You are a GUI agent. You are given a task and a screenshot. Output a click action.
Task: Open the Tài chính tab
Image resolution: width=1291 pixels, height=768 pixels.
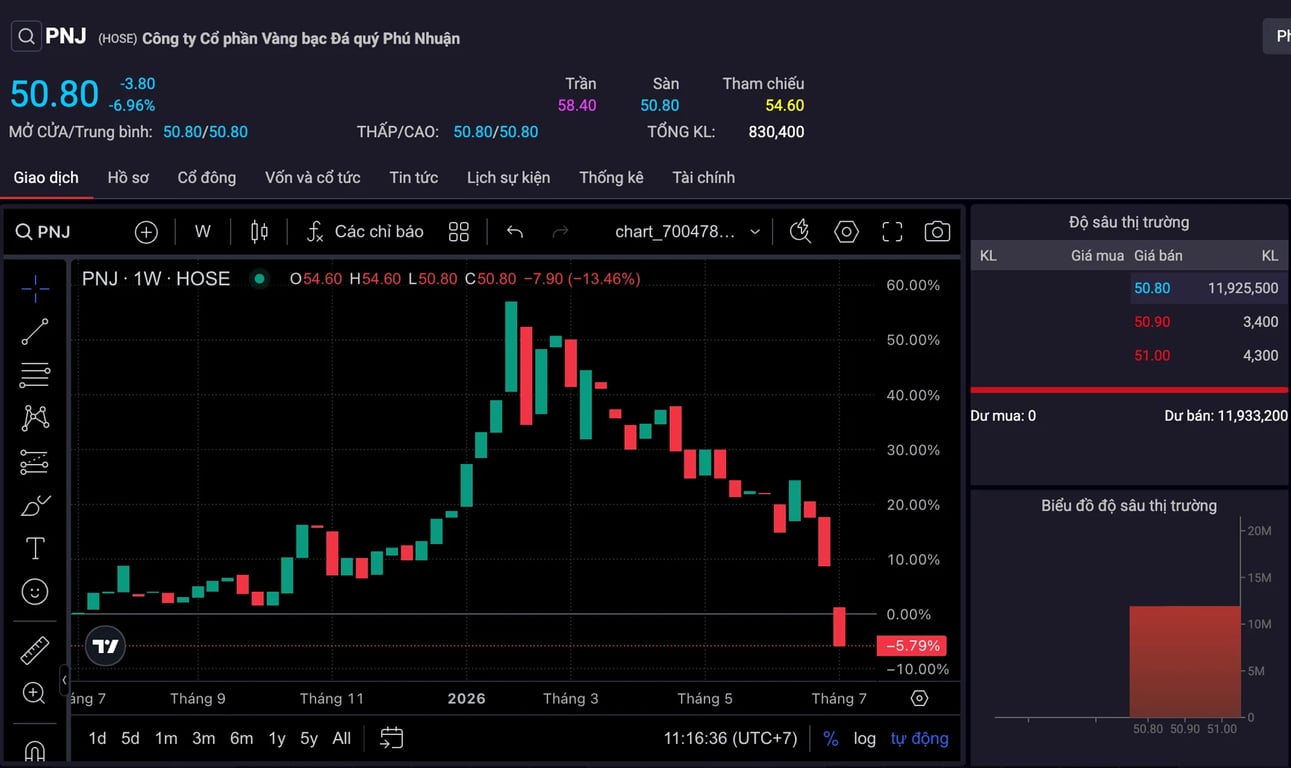(704, 177)
